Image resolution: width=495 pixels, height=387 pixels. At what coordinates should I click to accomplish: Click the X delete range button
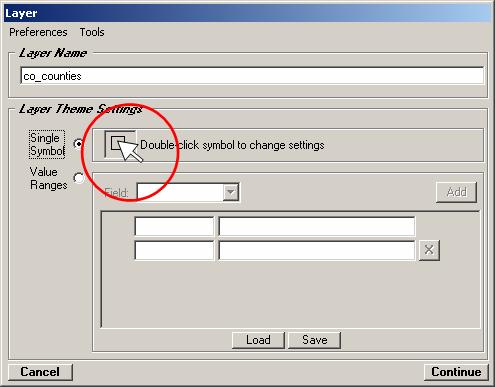tap(429, 250)
